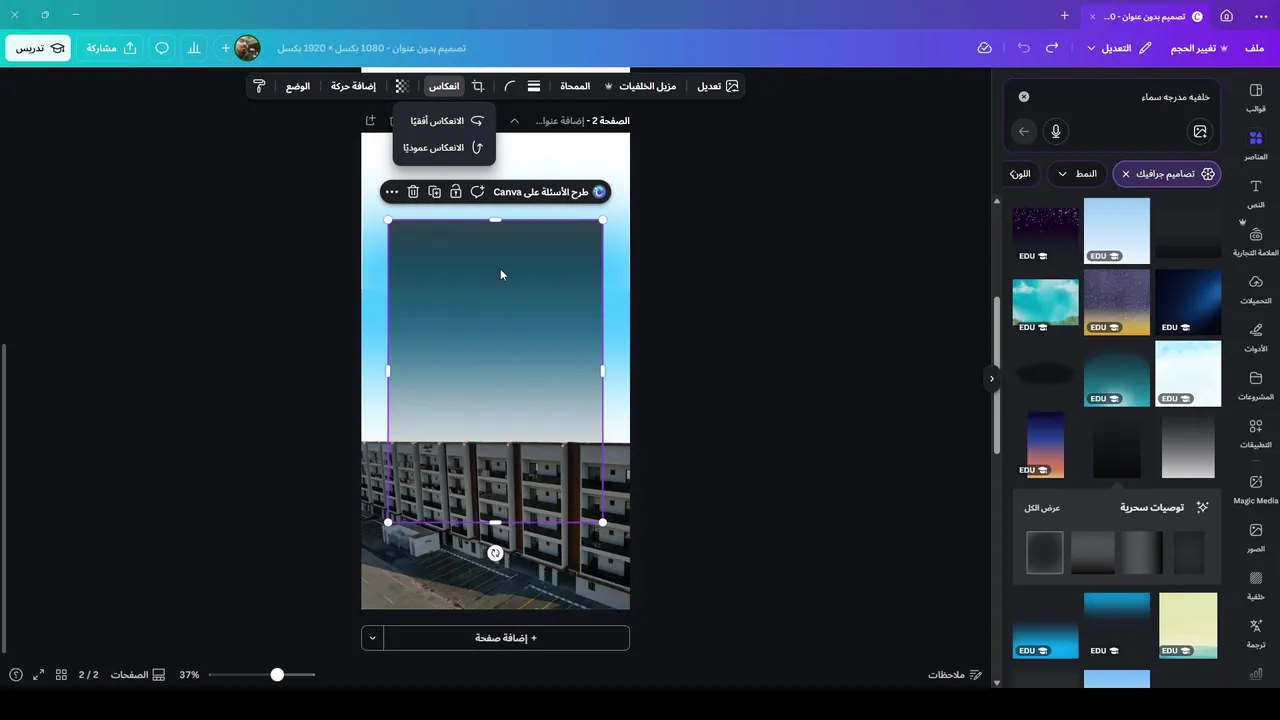The image size is (1280, 720).
Task: Open the Templates (قوالب) sidebar panel
Action: [1256, 96]
